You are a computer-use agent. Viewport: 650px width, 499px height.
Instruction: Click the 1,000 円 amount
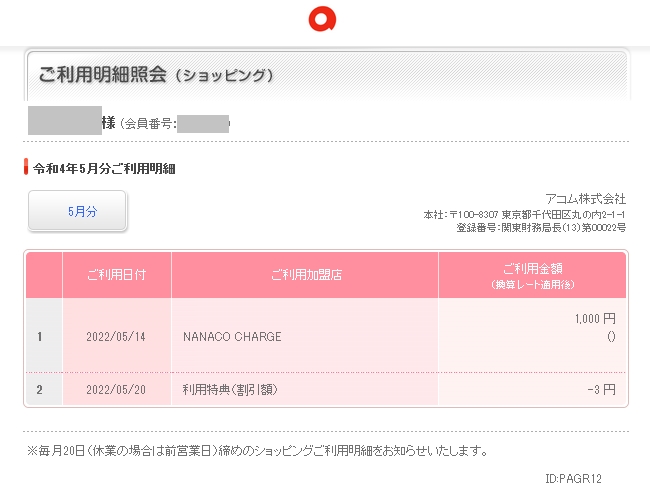pyautogui.click(x=594, y=319)
